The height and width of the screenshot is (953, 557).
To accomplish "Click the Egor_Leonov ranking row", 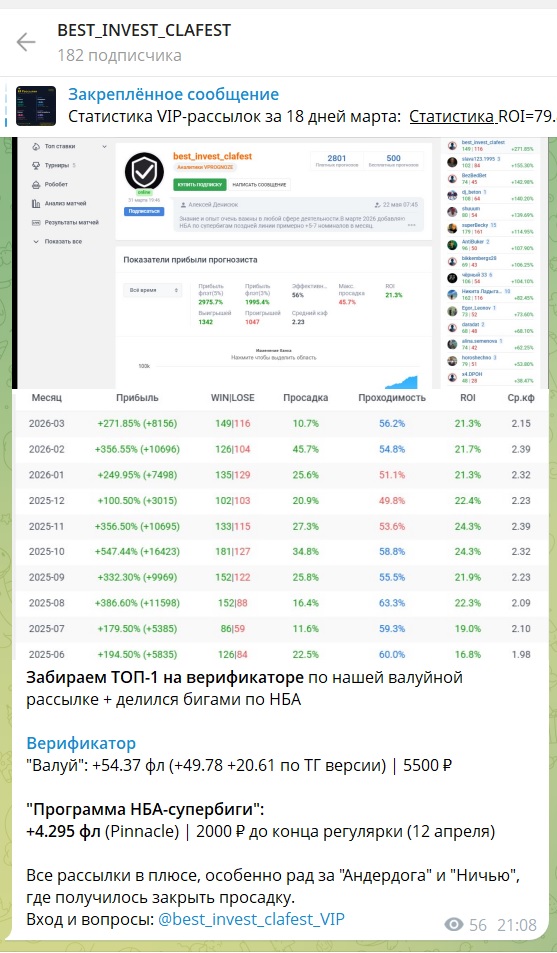I will 490,311.
